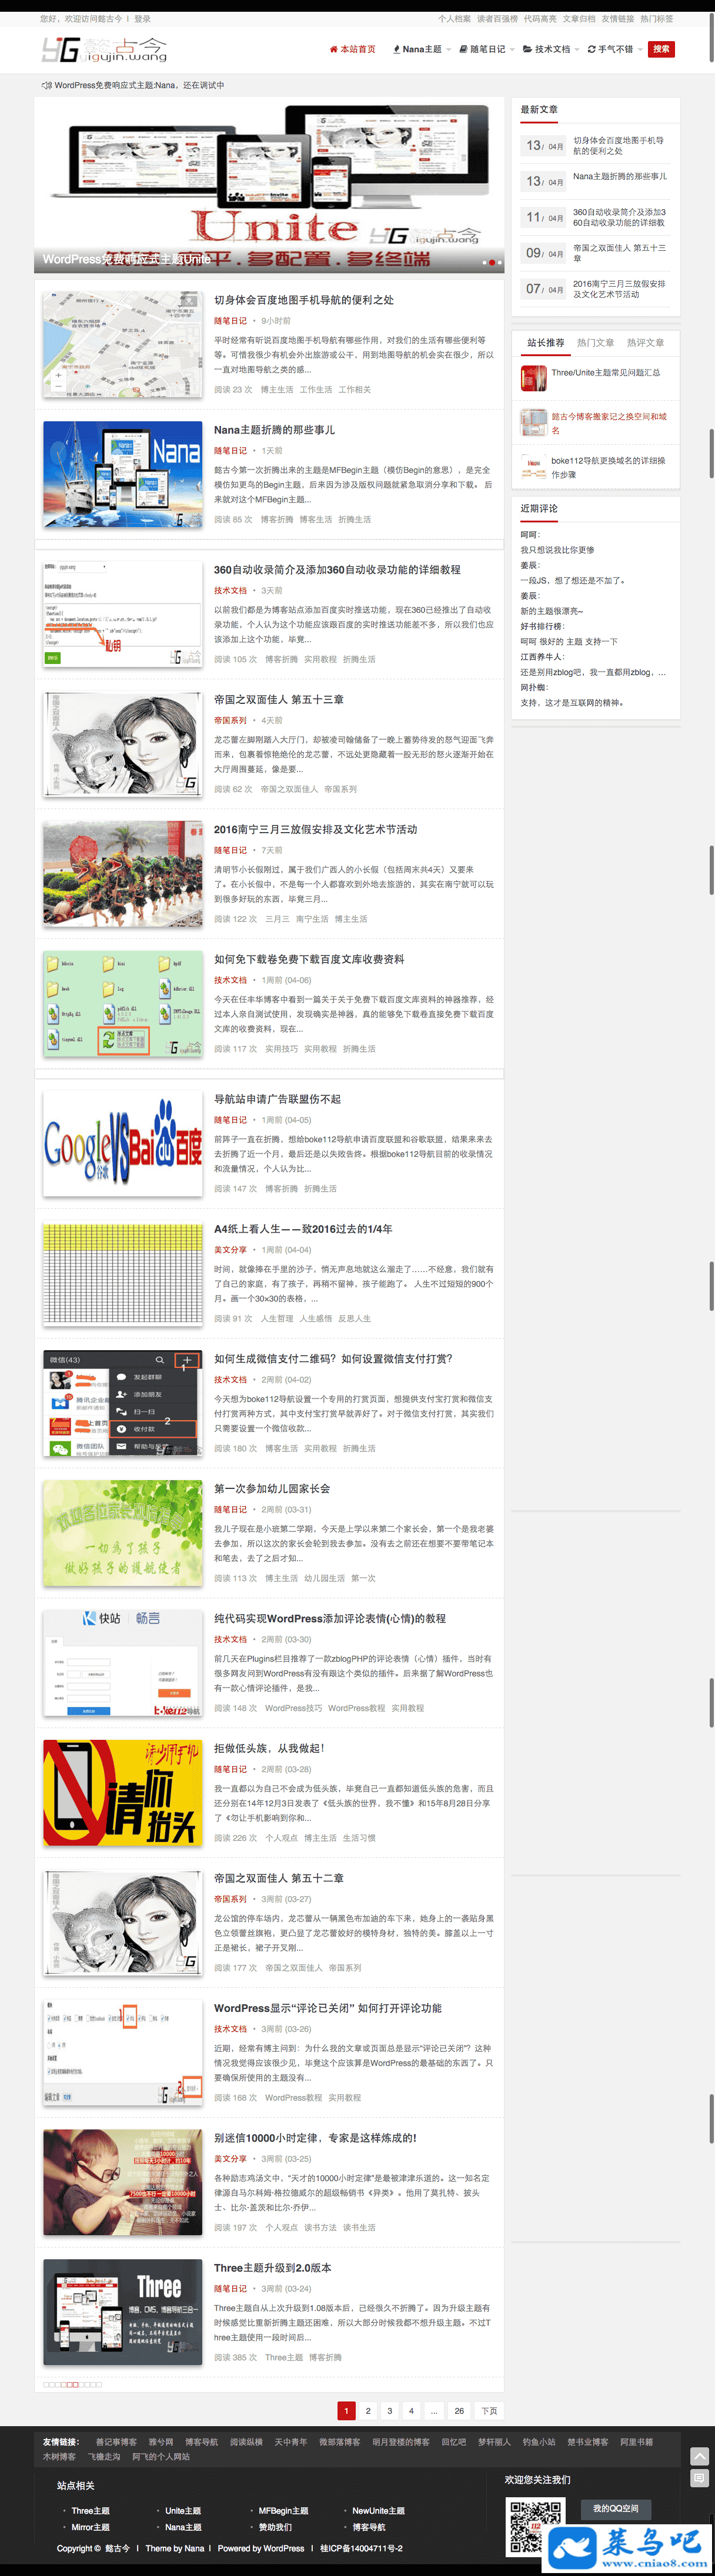Viewport: 715px width, 2576px height.
Task: Open article 切身体会百度地图手机导航的便利之处
Action: [304, 300]
